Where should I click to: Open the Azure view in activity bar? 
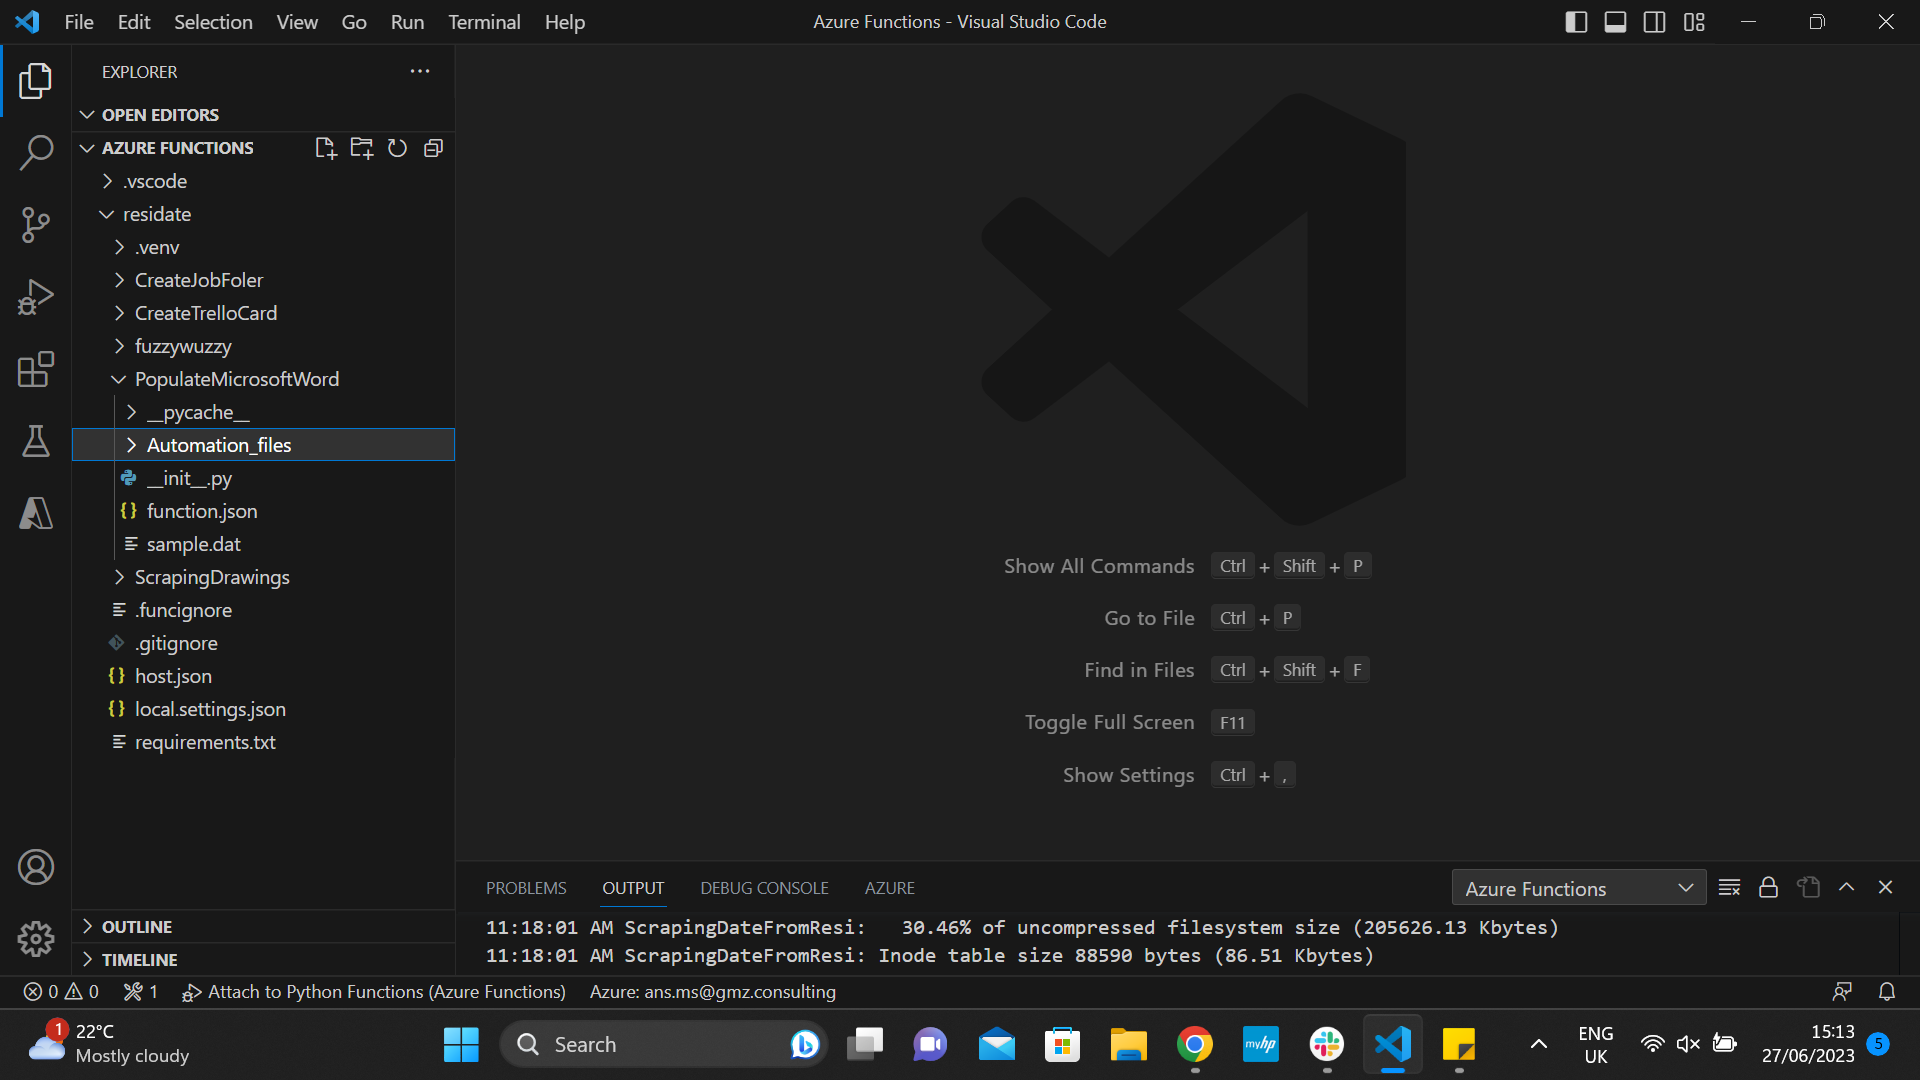[x=36, y=513]
